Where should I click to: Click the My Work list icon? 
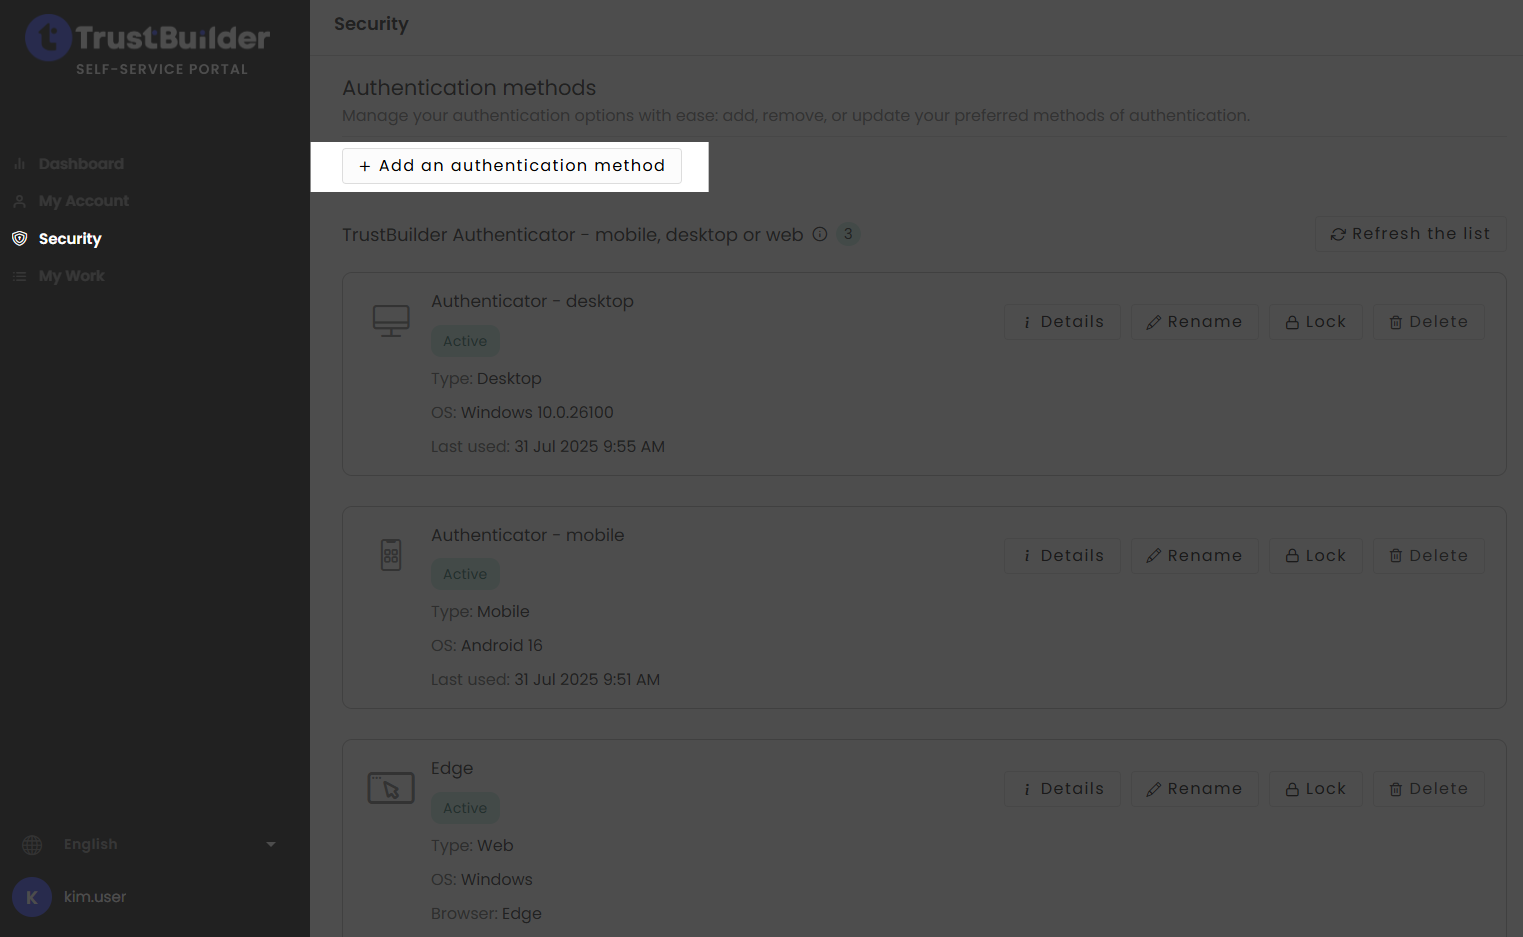[18, 276]
